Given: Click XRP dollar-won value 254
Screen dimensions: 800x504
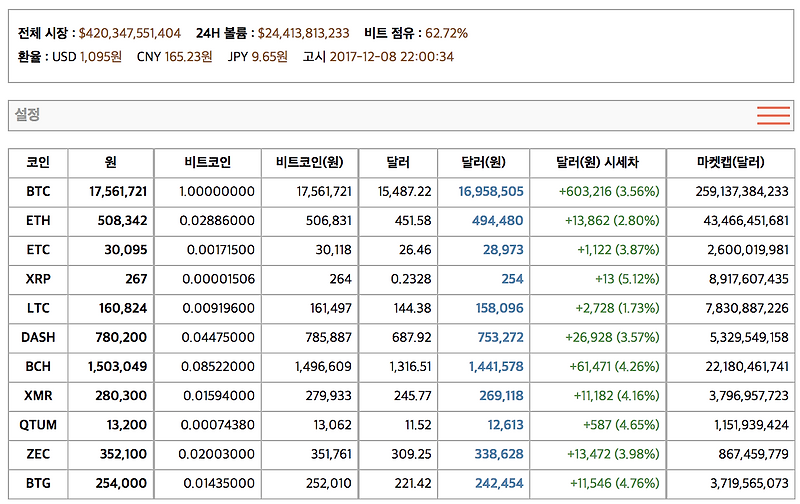Looking at the screenshot, I should (512, 279).
